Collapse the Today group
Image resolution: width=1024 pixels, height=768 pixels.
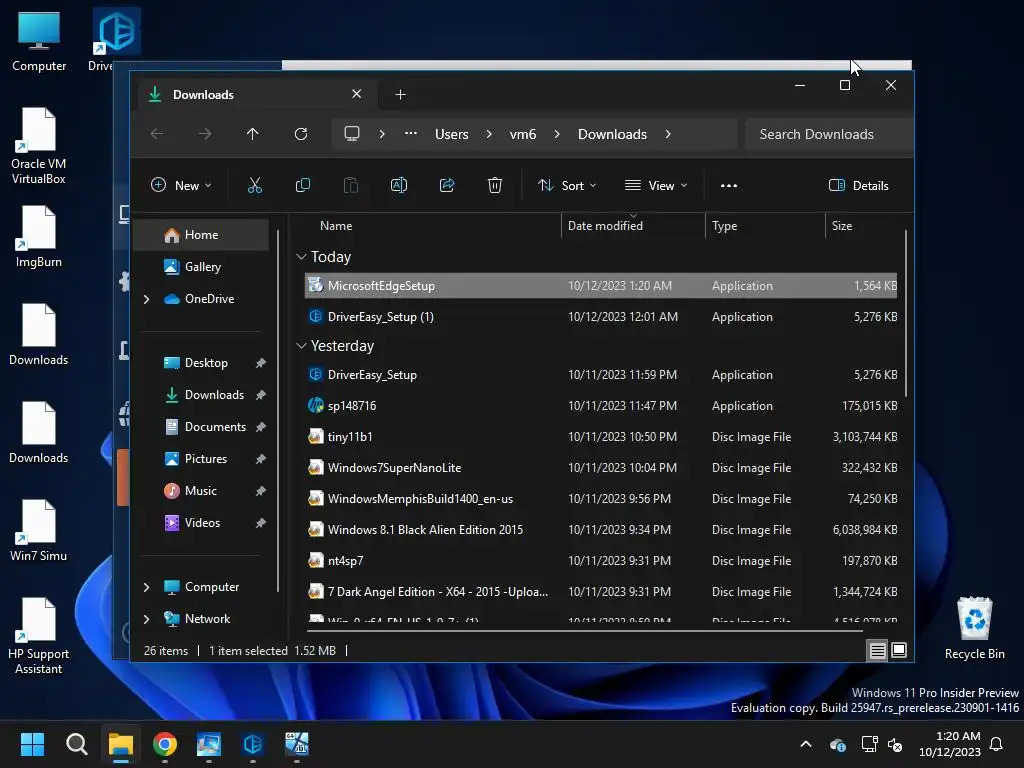pos(301,257)
